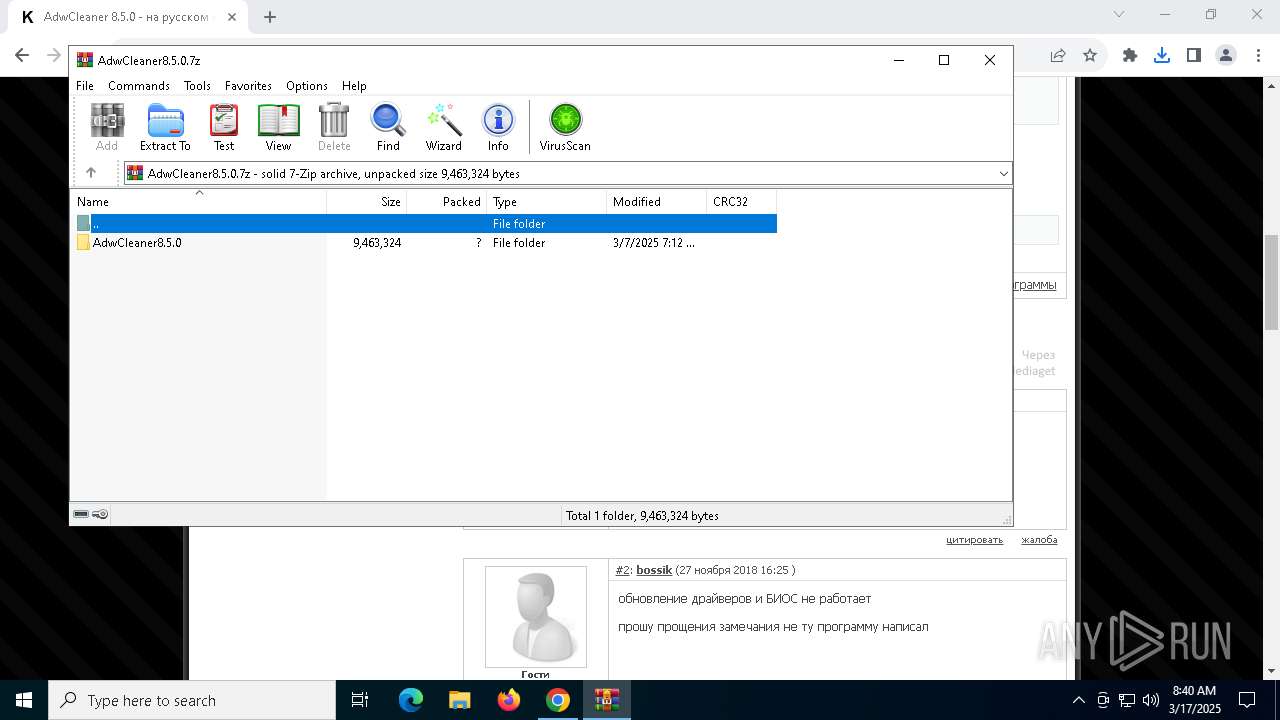Click the 'жалоба' link
The width and height of the screenshot is (1280, 720).
1039,540
